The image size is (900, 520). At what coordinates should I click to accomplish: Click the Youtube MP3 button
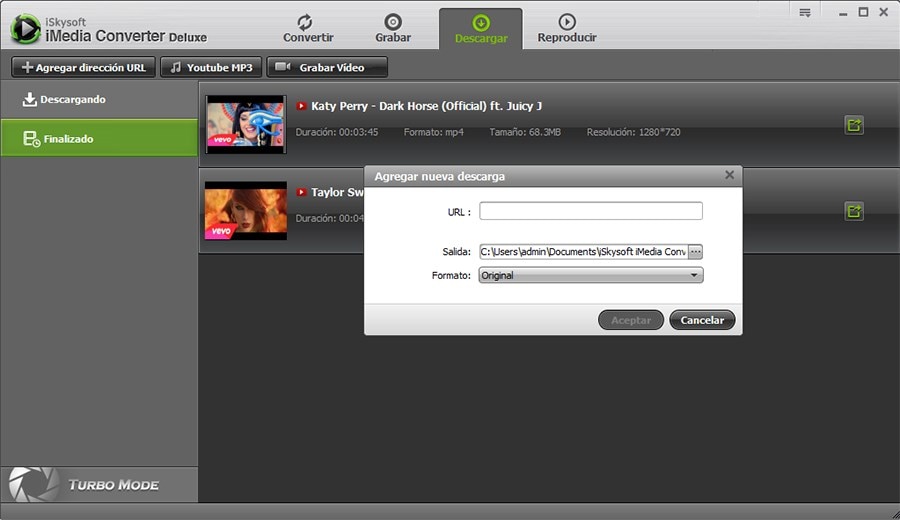pyautogui.click(x=211, y=67)
